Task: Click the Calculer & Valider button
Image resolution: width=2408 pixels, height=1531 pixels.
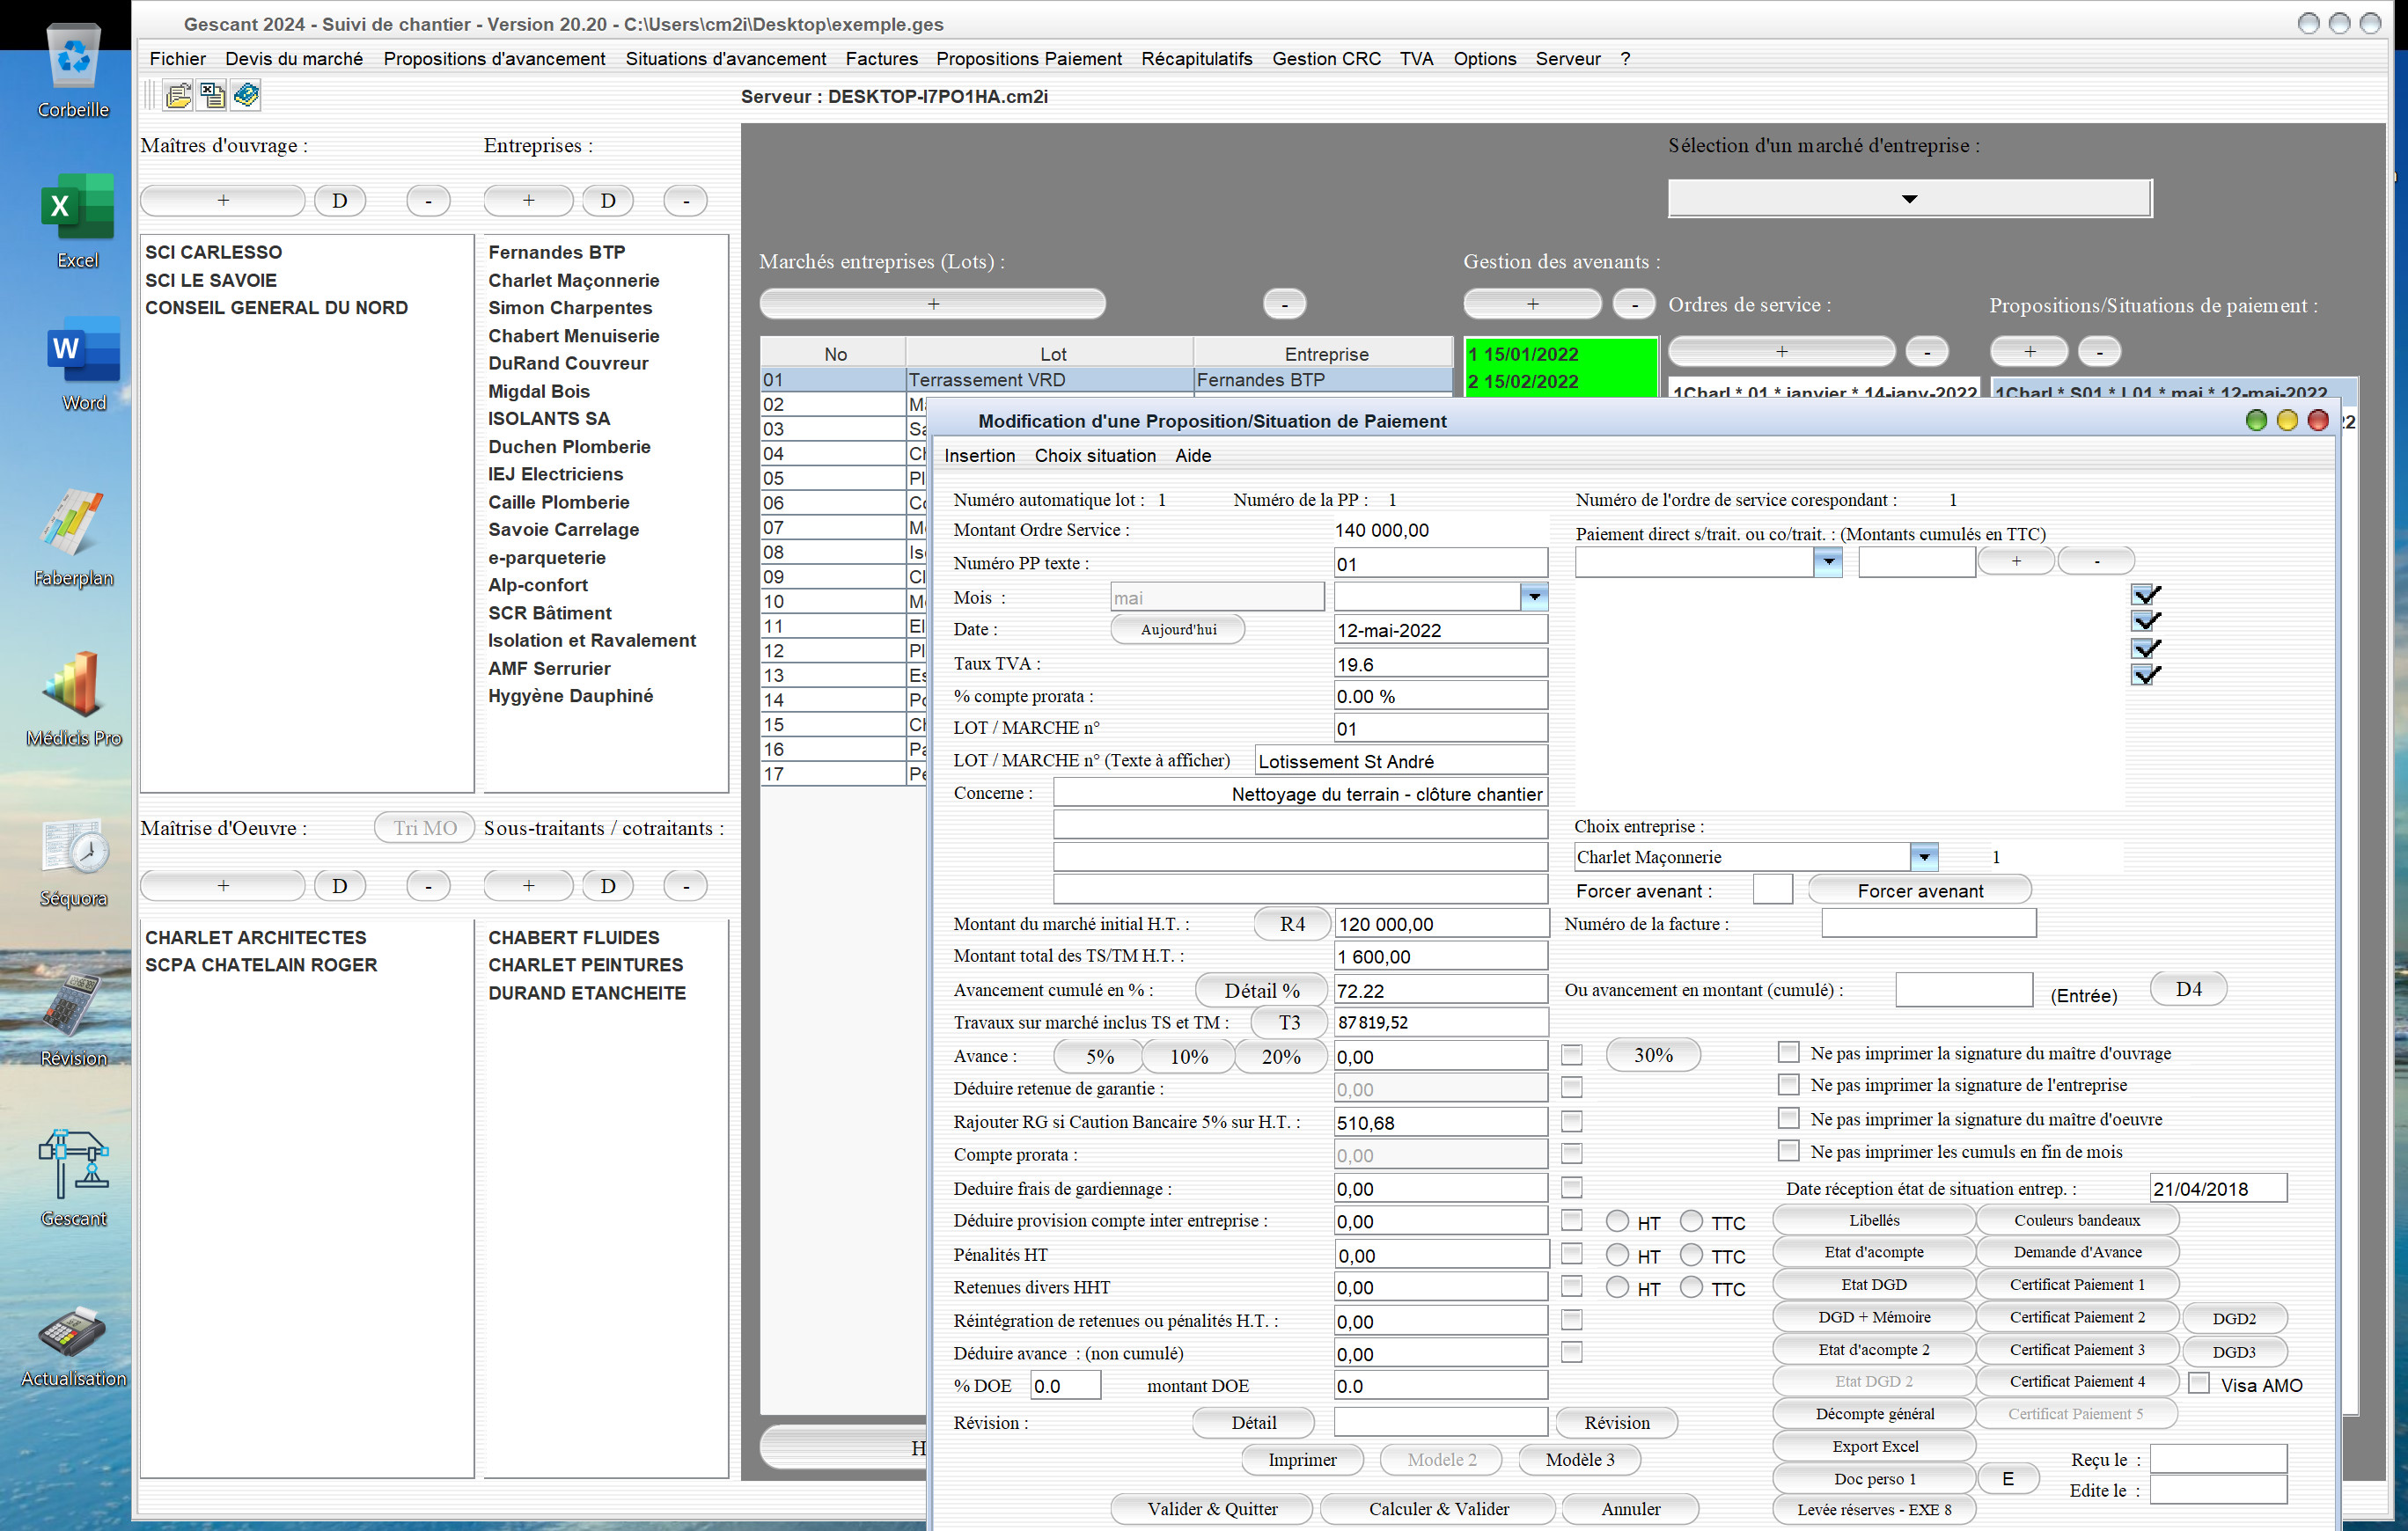Action: [1438, 1509]
